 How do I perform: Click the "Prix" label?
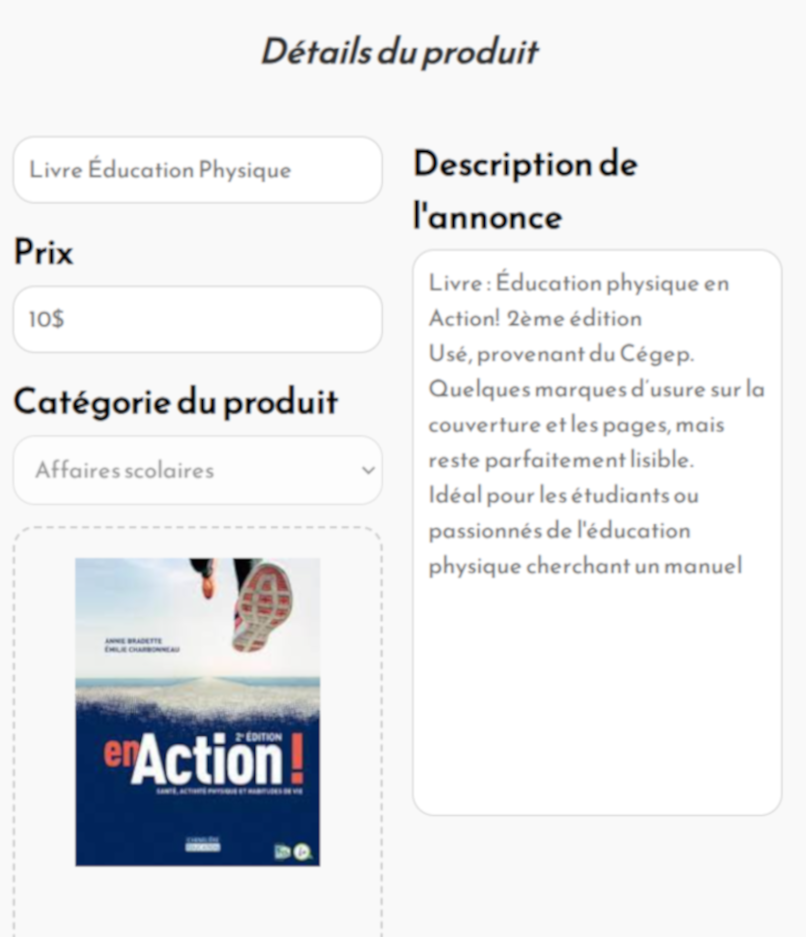43,253
